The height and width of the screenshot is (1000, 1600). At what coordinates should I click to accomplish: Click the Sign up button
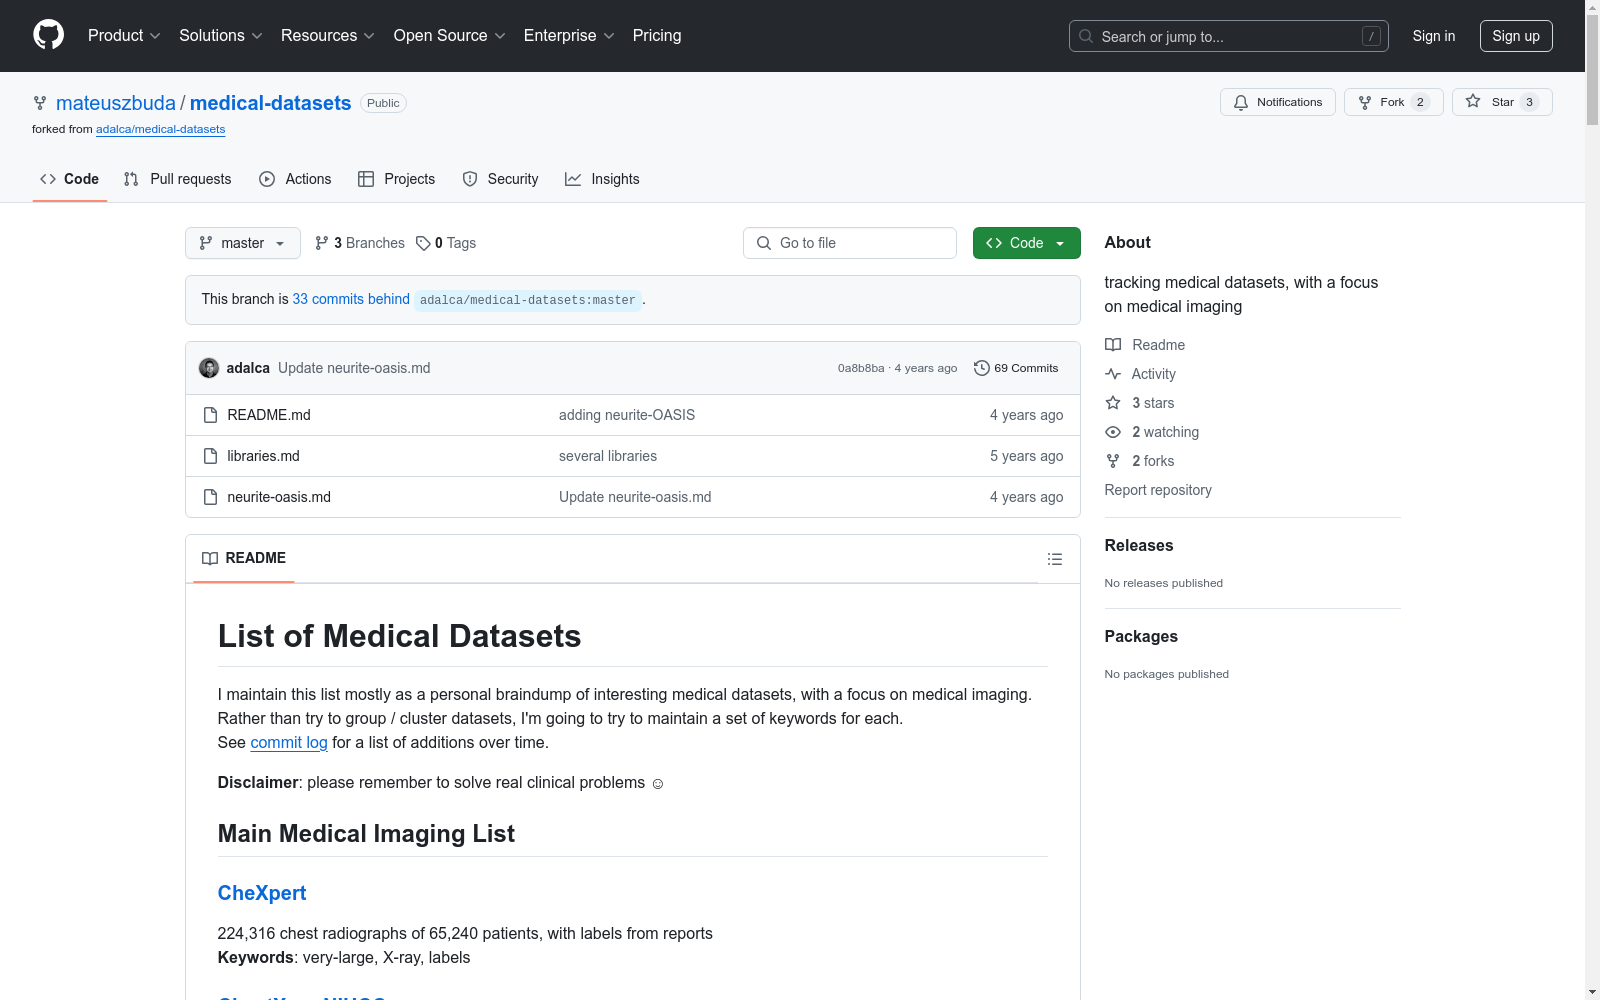click(1516, 36)
